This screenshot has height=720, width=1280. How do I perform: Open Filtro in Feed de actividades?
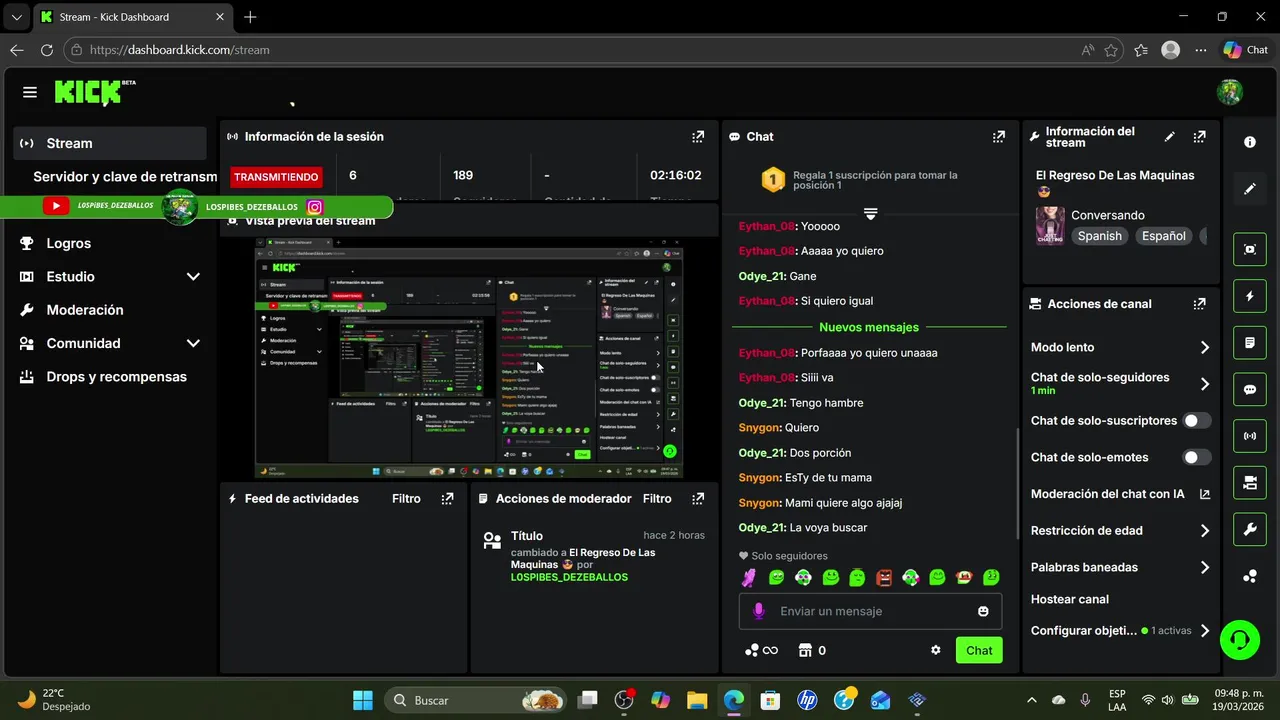click(406, 498)
